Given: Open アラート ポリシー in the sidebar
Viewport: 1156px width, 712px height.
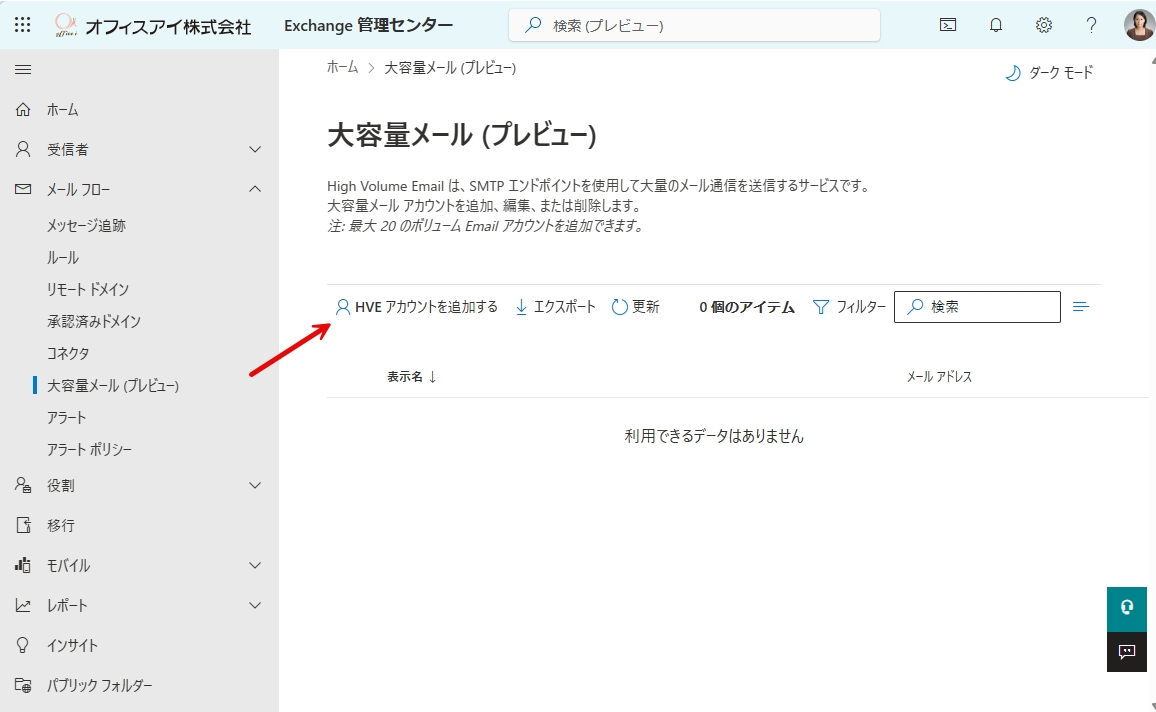Looking at the screenshot, I should click(89, 449).
